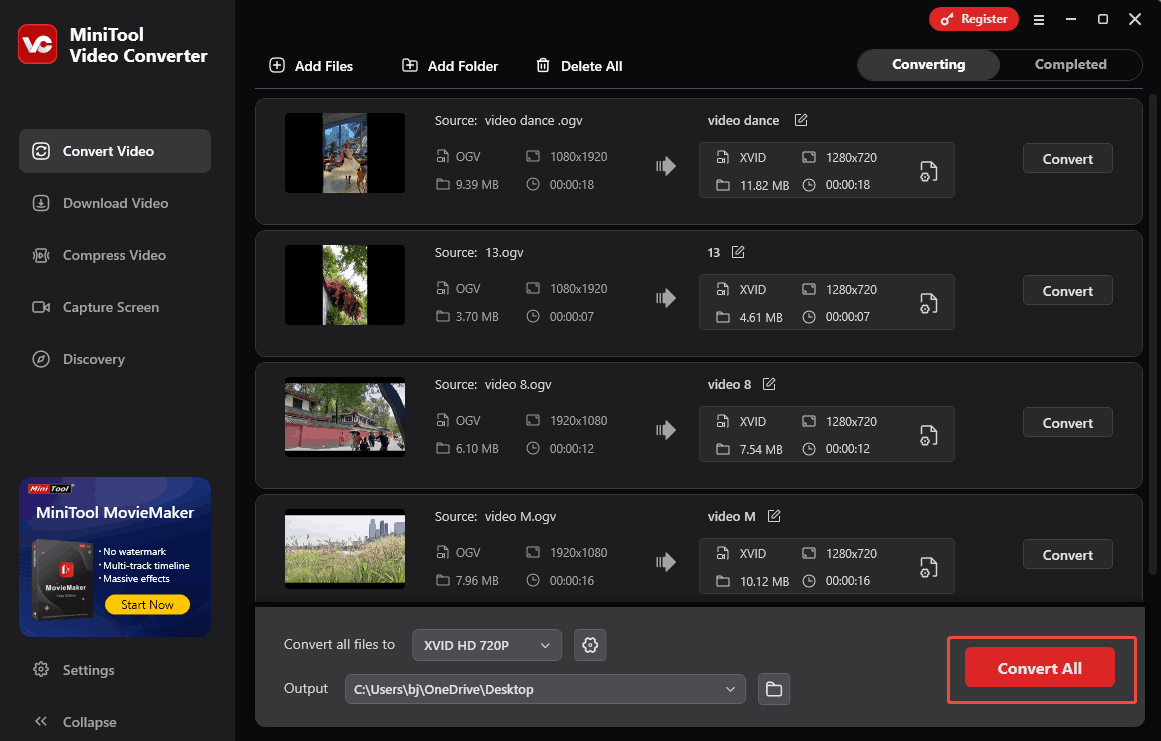Viewport: 1161px width, 741px height.
Task: Click Convert for 13.ogv
Action: [x=1068, y=290]
